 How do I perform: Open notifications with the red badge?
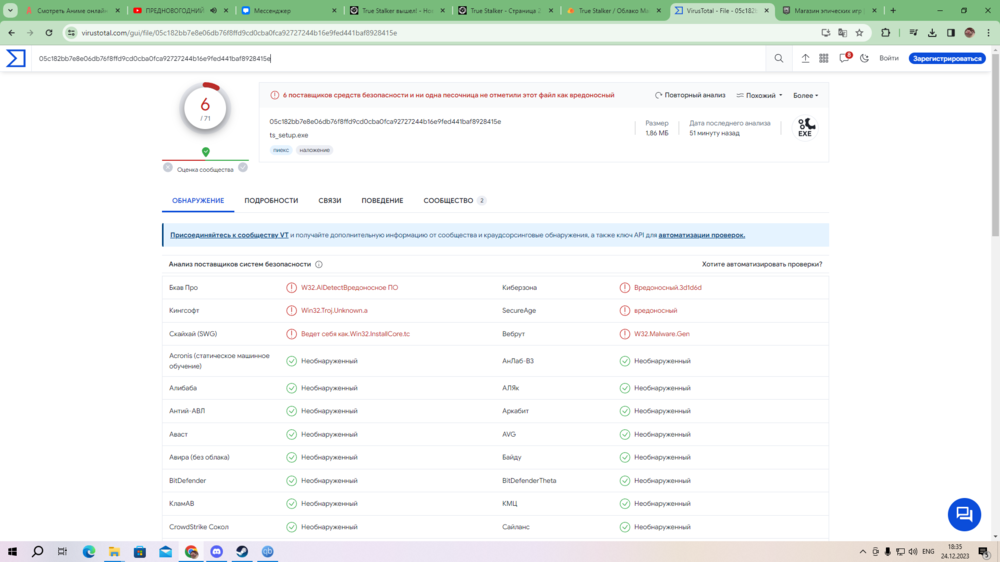pyautogui.click(x=844, y=58)
